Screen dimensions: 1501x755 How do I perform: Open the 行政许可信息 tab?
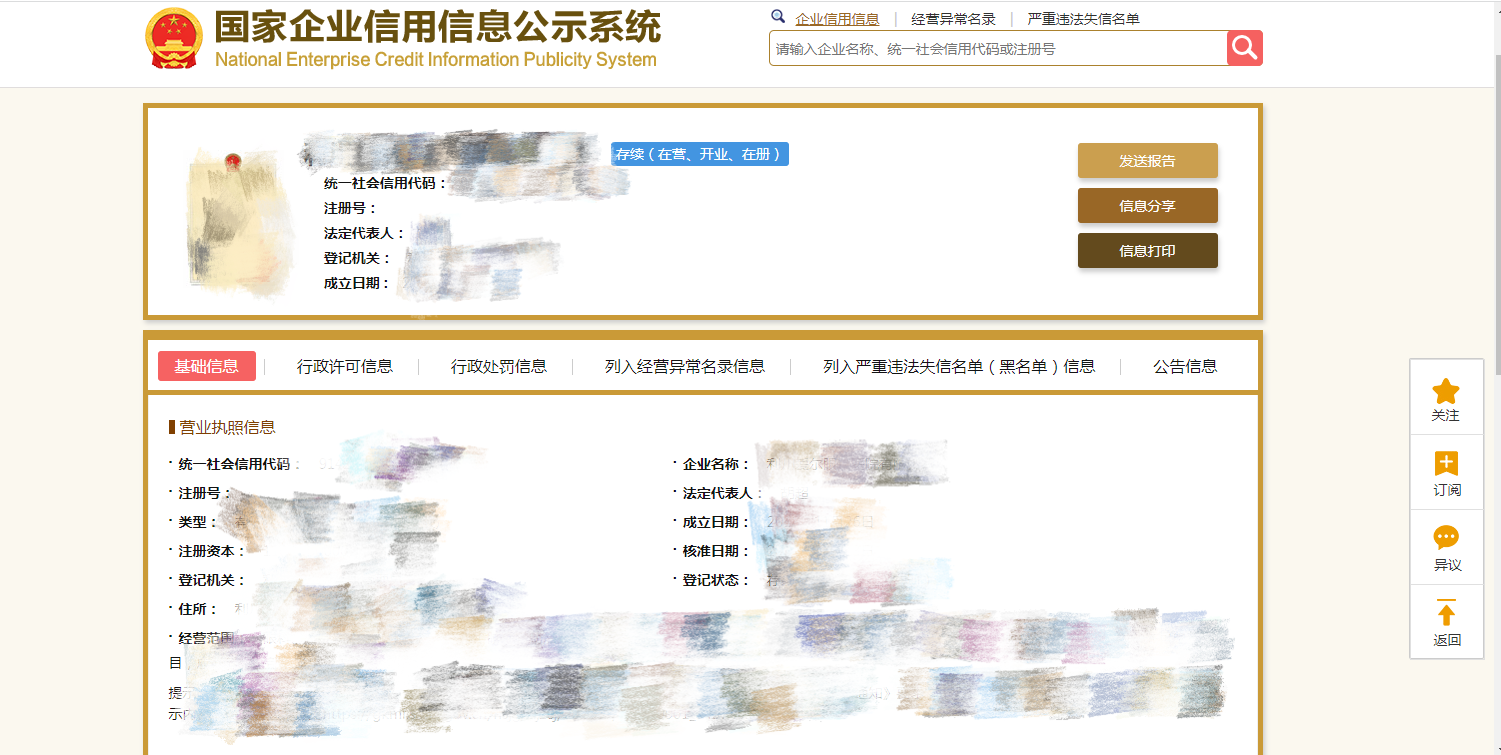click(x=345, y=366)
